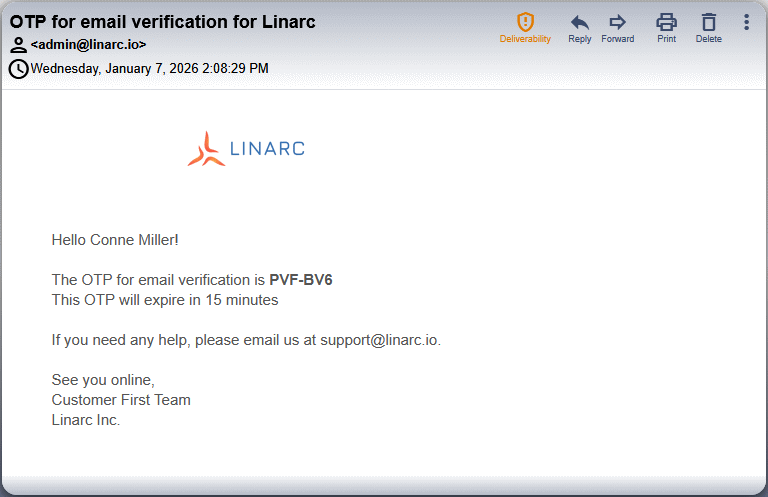The height and width of the screenshot is (497, 768).
Task: Click the 'Linarc Inc.' signature text
Action: tap(86, 420)
